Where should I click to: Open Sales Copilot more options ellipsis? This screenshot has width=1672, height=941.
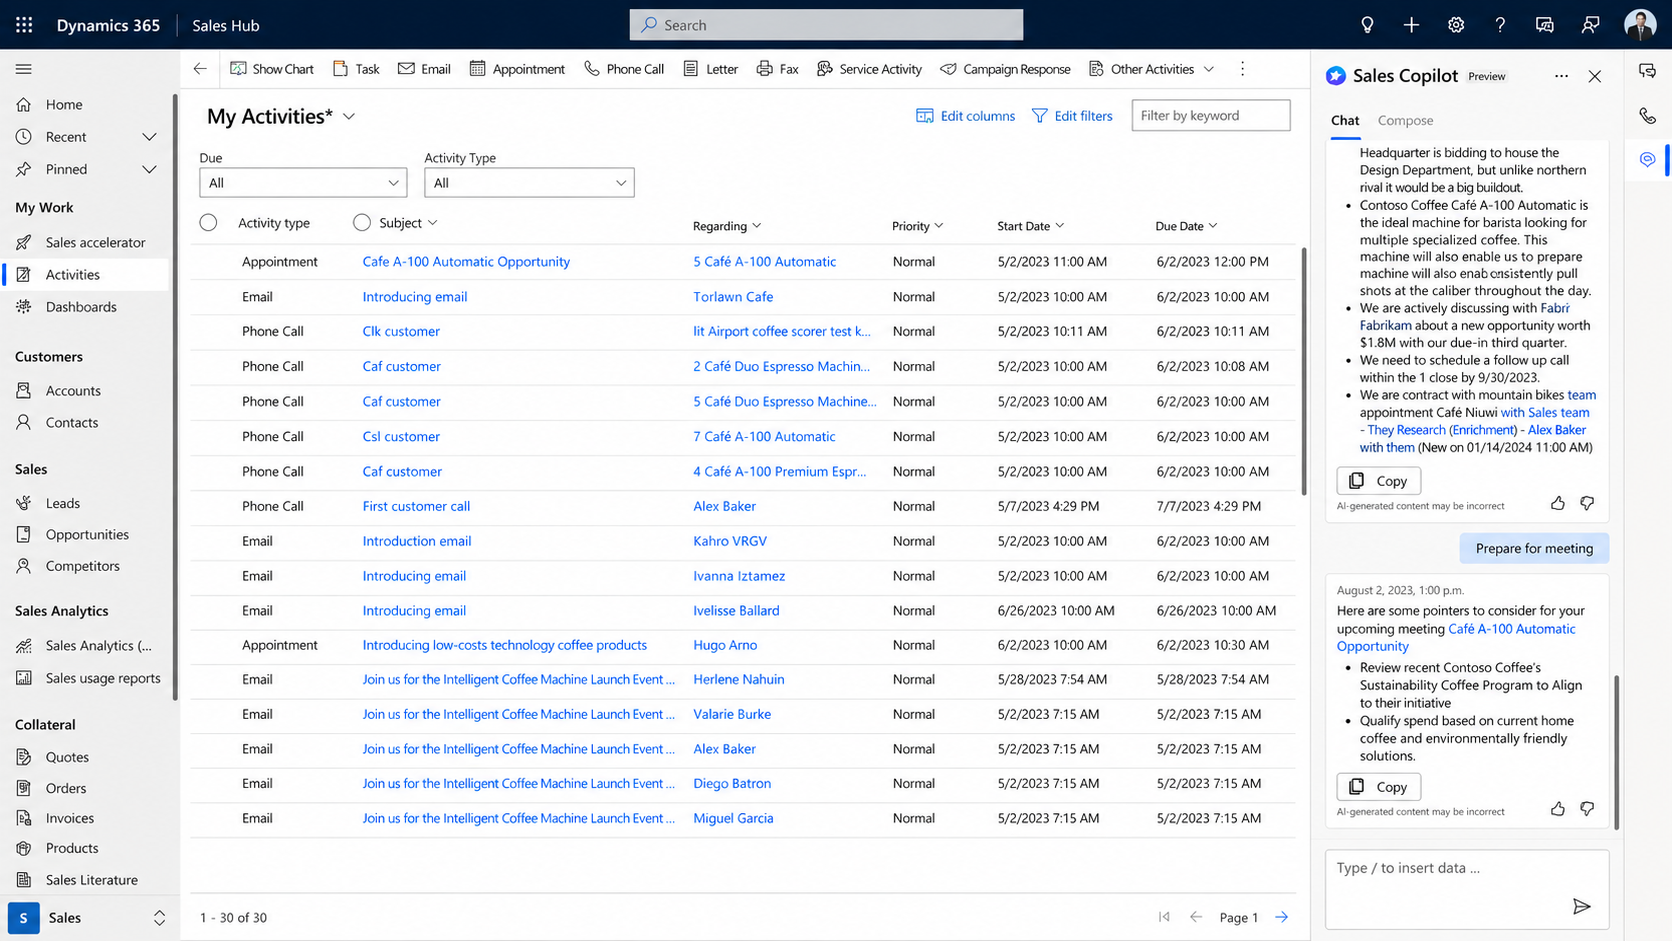1561,76
